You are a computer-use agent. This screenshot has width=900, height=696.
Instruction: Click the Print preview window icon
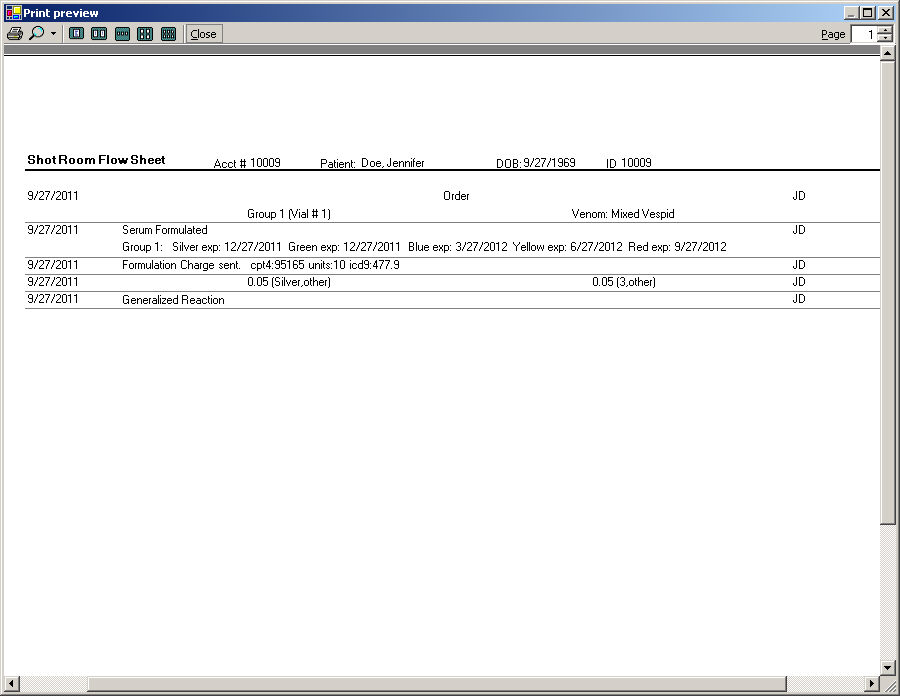(x=13, y=13)
